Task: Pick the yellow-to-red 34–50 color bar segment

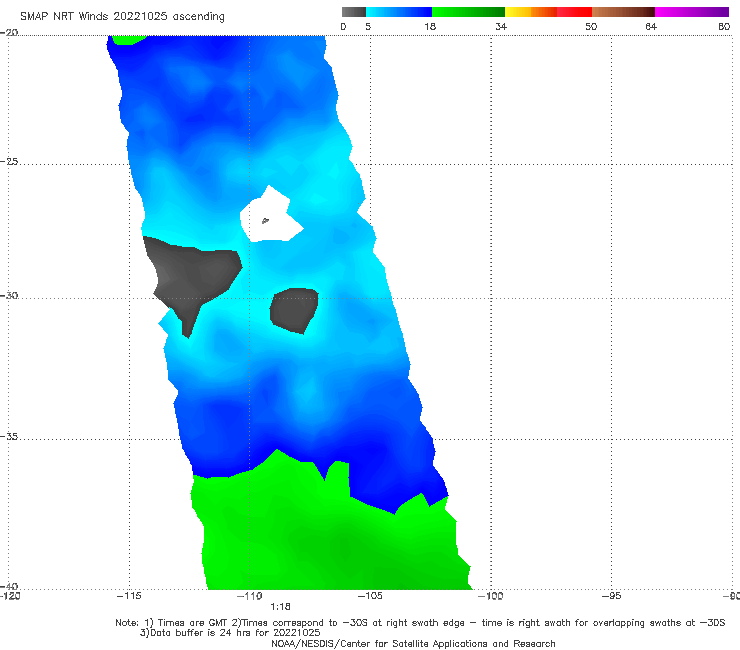Action: (x=548, y=12)
